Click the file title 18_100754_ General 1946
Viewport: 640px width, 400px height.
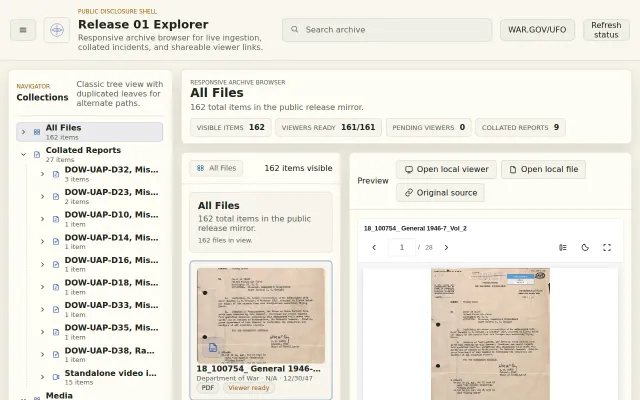click(x=258, y=369)
